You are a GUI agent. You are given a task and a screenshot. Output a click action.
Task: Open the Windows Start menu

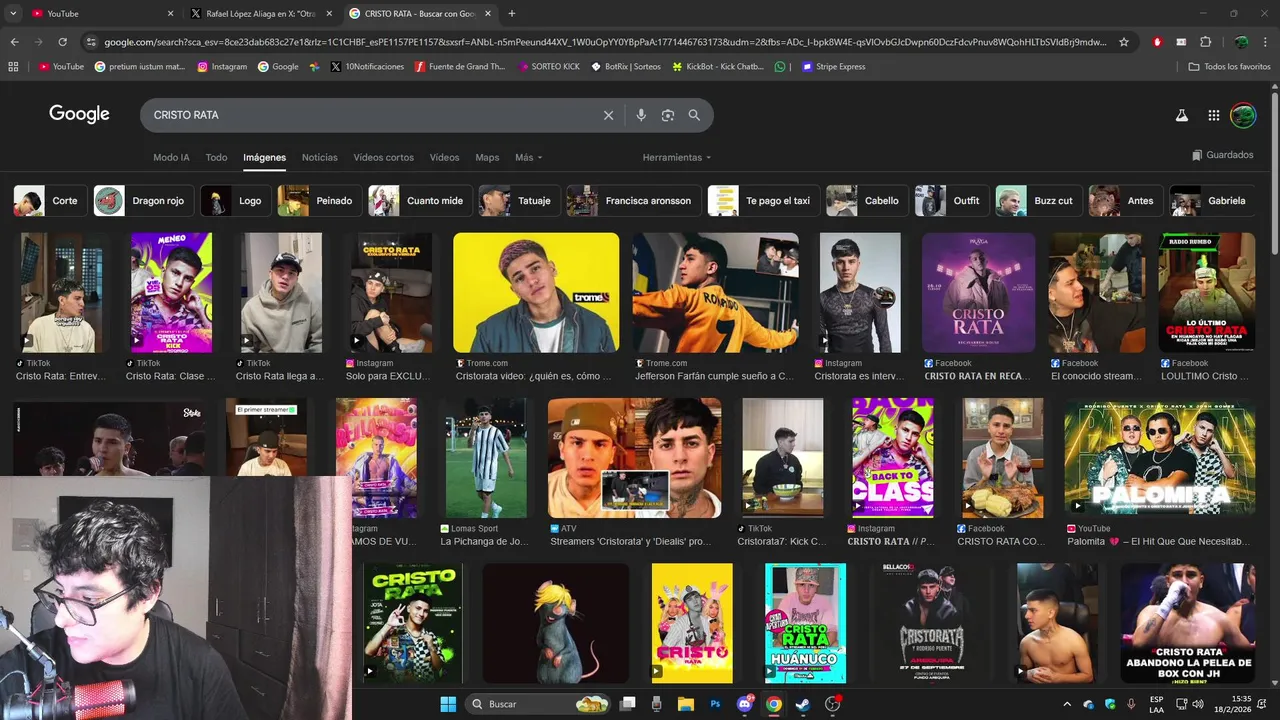448,704
